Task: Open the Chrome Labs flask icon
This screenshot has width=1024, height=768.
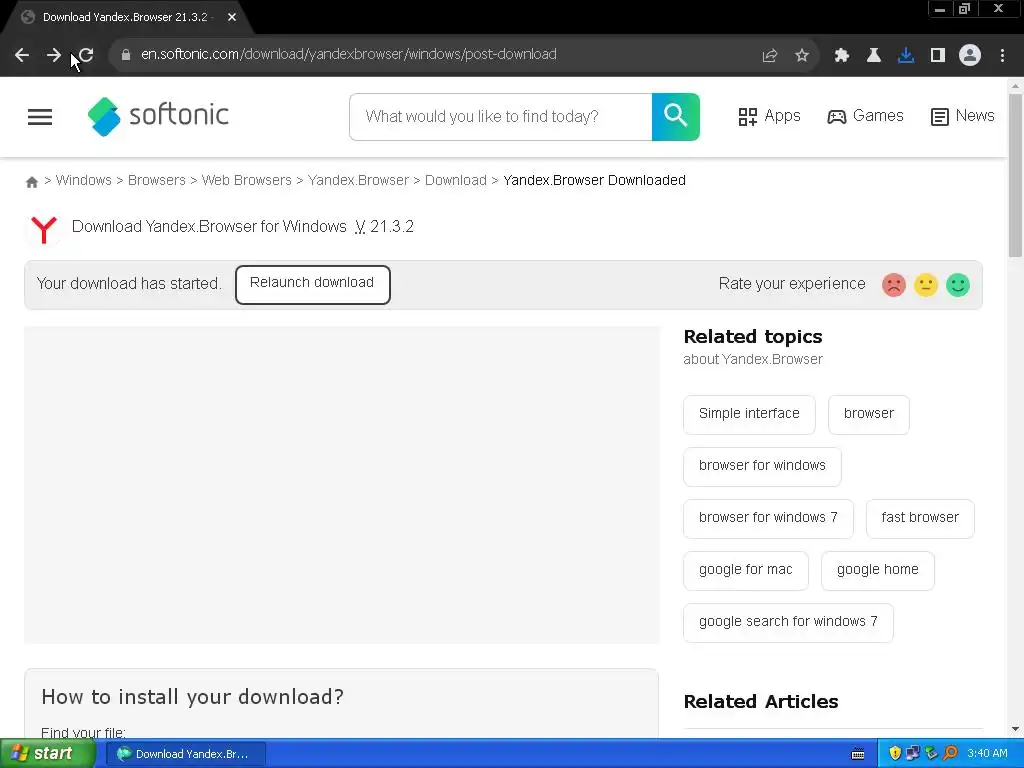Action: coord(874,56)
